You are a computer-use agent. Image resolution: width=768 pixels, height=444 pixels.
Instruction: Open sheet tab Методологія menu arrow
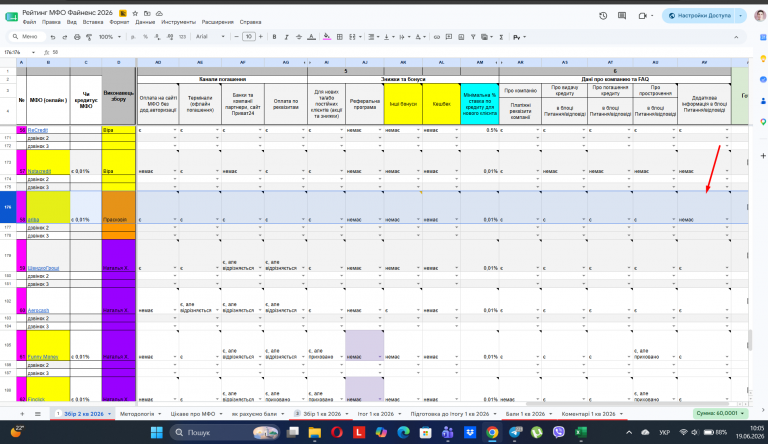tap(160, 414)
